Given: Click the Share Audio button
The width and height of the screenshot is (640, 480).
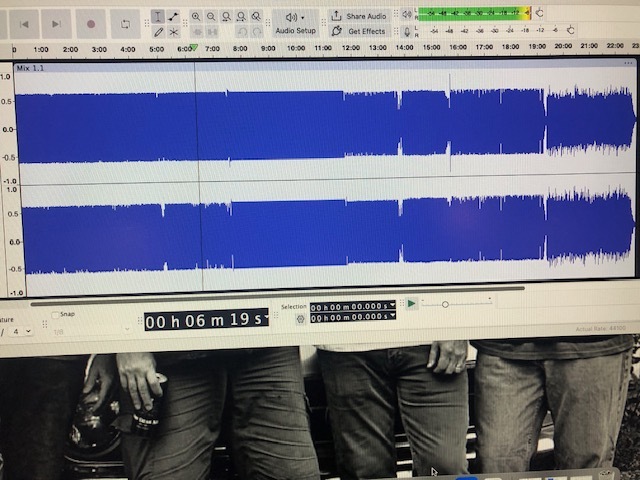Looking at the screenshot, I should (359, 16).
